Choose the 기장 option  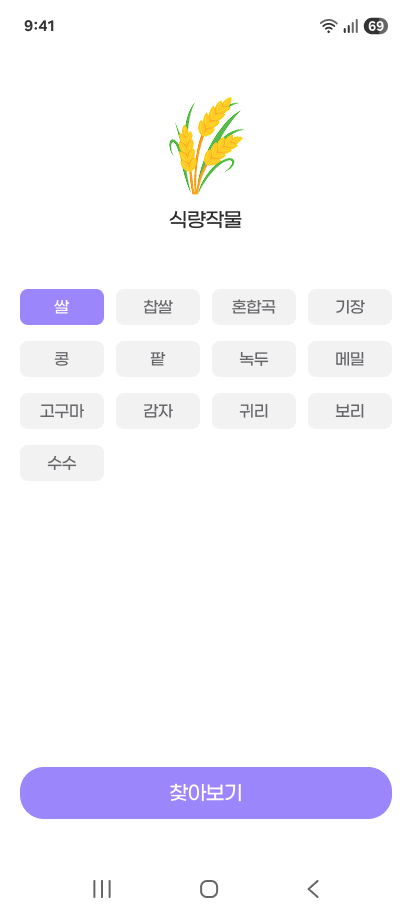click(350, 307)
